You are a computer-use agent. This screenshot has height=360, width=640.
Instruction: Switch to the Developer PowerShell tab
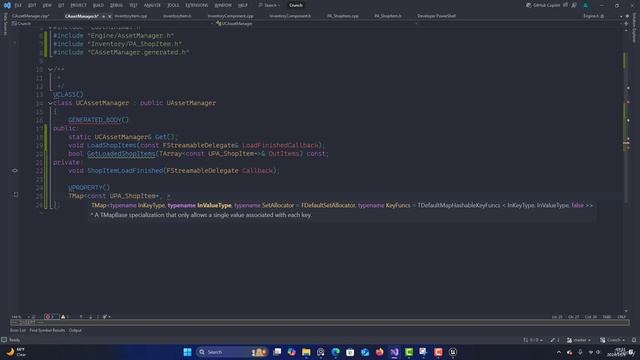[436, 16]
